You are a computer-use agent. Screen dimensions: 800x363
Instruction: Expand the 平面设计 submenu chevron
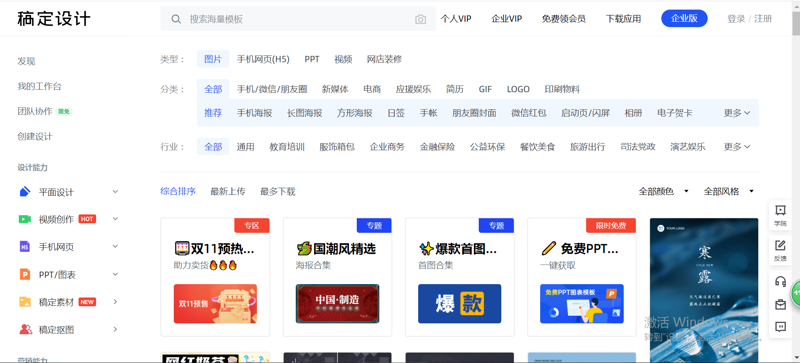pos(115,191)
